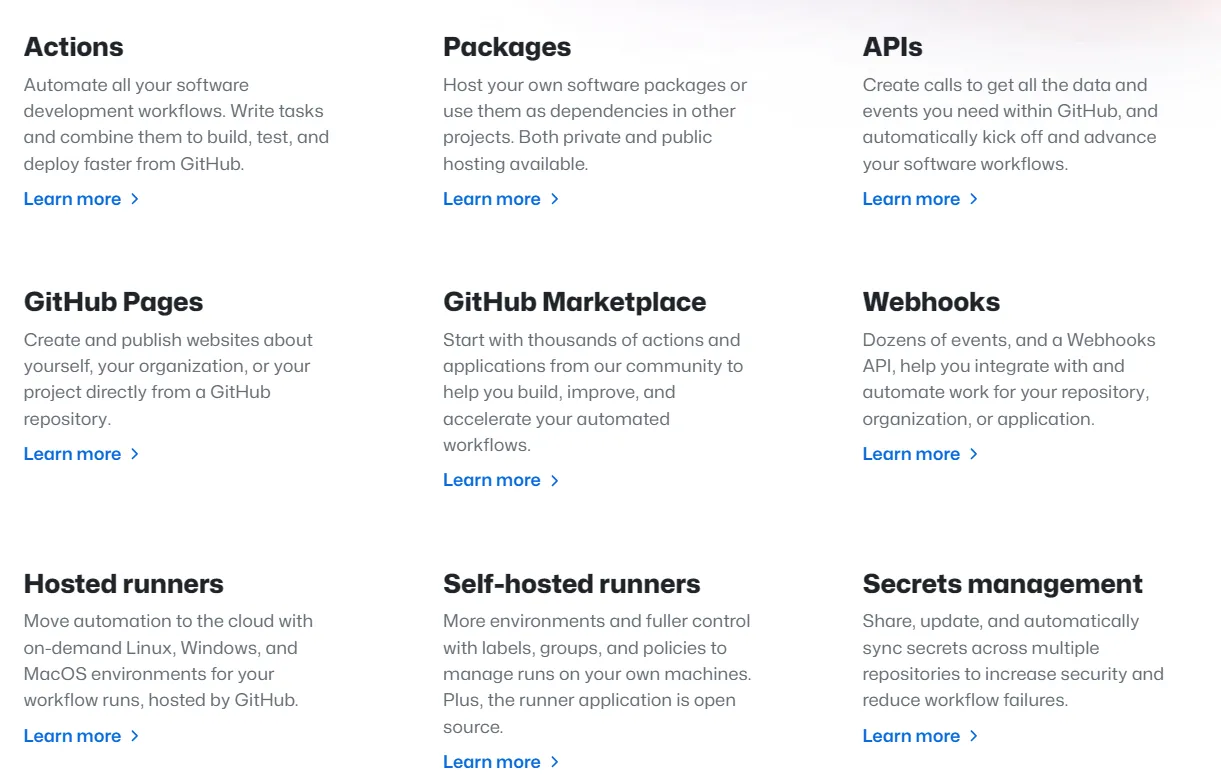The height and width of the screenshot is (780, 1221).
Task: Open Learn more for Secrets management
Action: [x=911, y=736]
